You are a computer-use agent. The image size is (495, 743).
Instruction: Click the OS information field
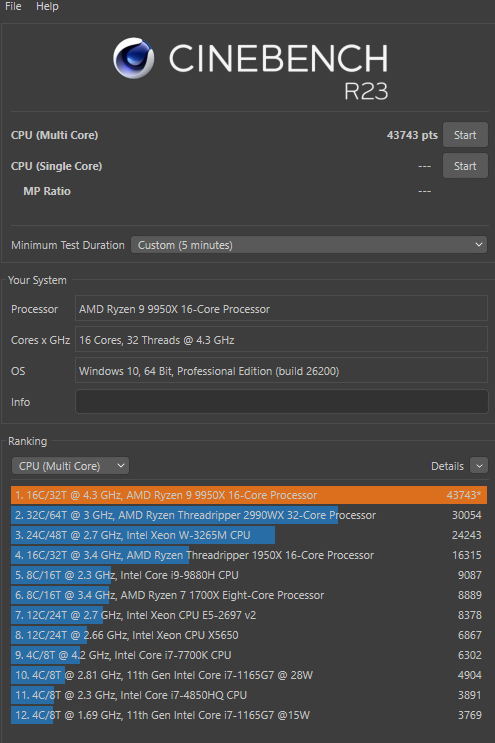pos(281,371)
